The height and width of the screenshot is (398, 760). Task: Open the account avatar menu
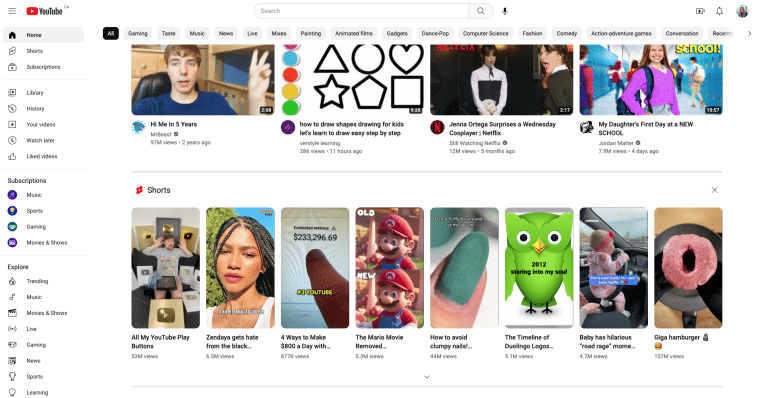742,11
